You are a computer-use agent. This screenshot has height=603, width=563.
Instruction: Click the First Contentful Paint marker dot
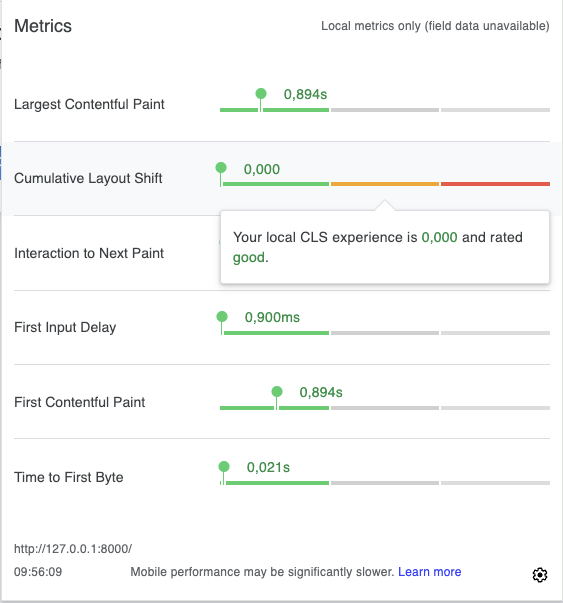[277, 391]
